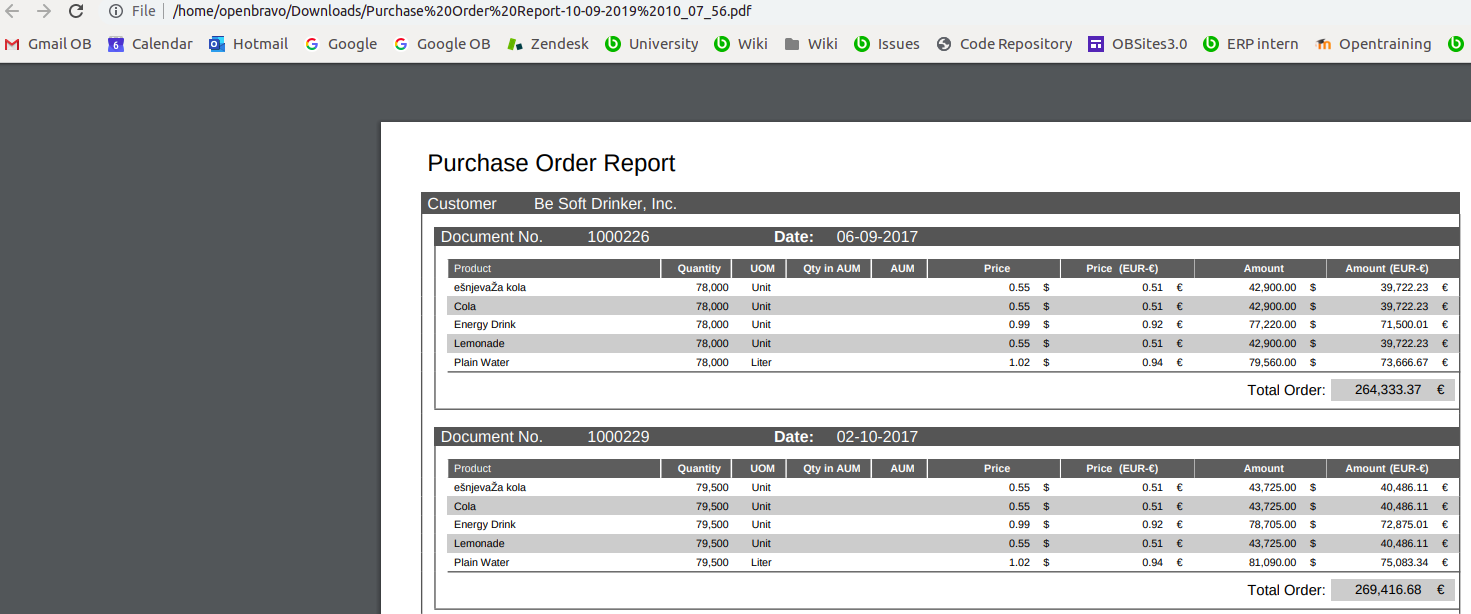This screenshot has width=1471, height=614.
Task: Open the OBSites3.0 bookmark
Action: [1138, 44]
